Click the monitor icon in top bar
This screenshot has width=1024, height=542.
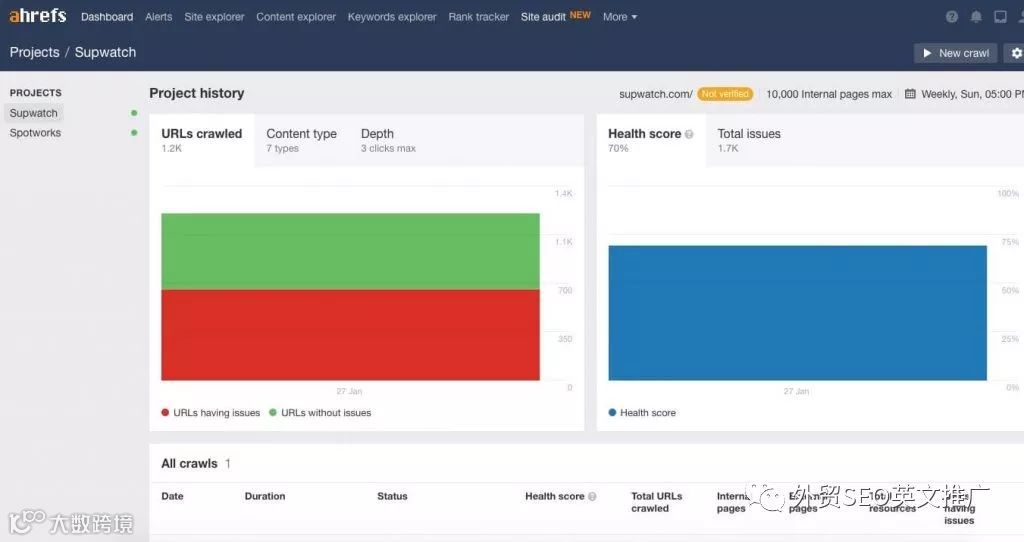[1000, 17]
